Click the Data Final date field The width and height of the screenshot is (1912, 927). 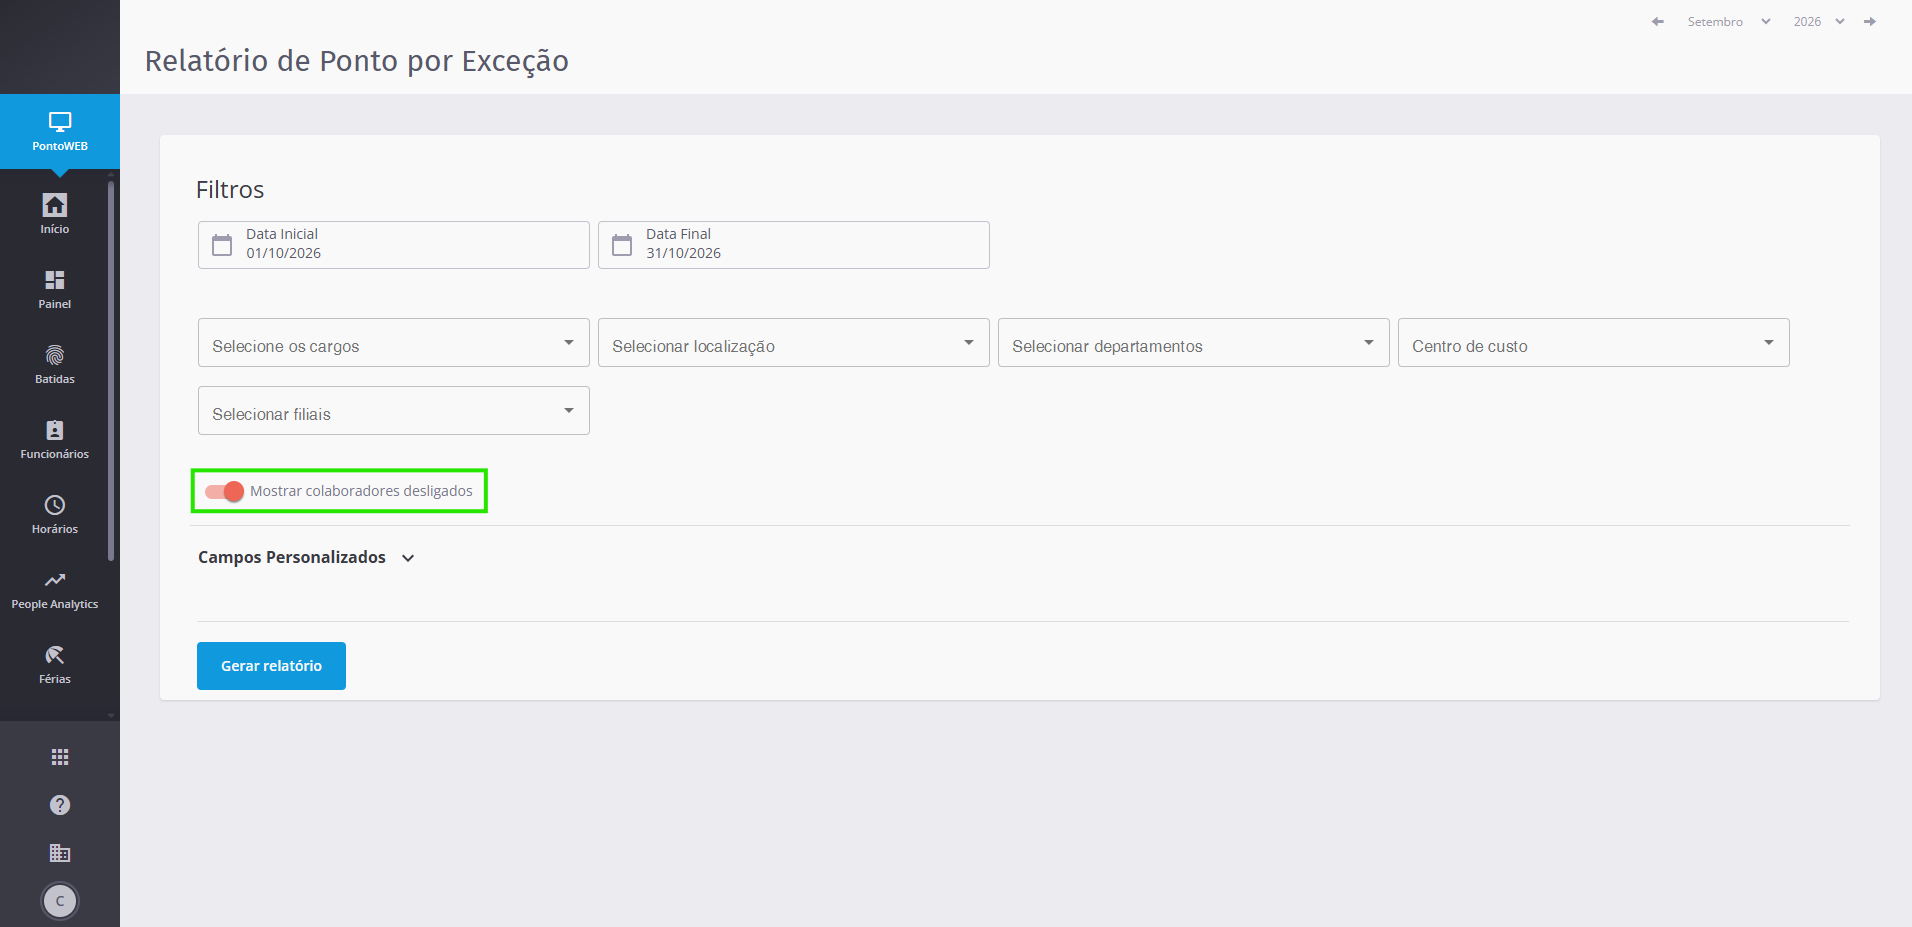tap(794, 245)
